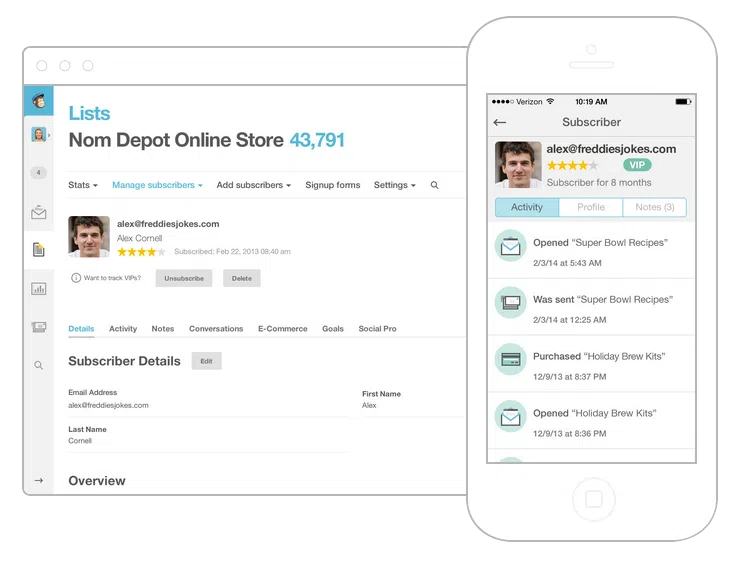
Task: Switch to the Conversations tab
Action: 216,329
